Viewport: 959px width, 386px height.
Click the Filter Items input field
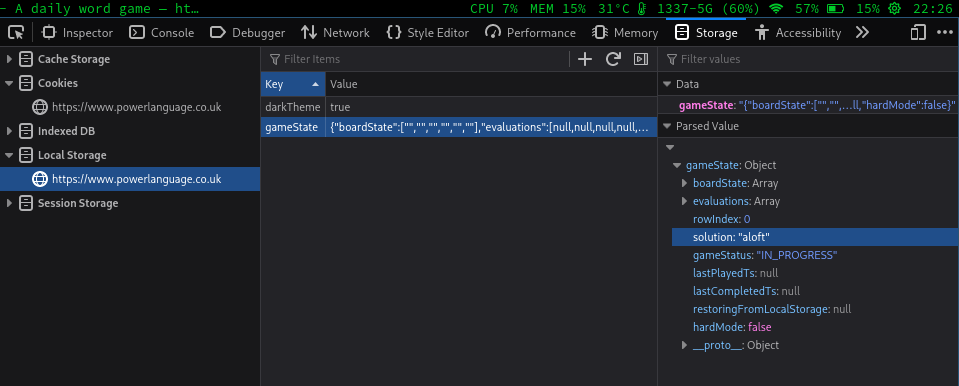pos(416,59)
